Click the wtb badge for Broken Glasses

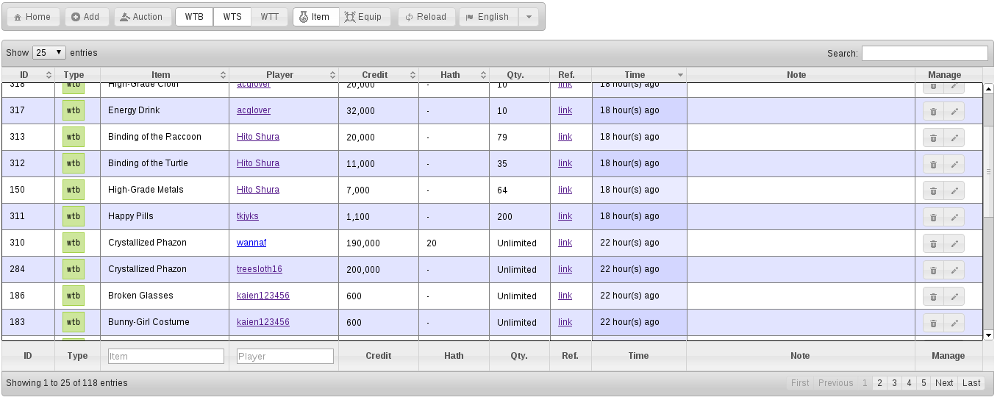(x=73, y=295)
